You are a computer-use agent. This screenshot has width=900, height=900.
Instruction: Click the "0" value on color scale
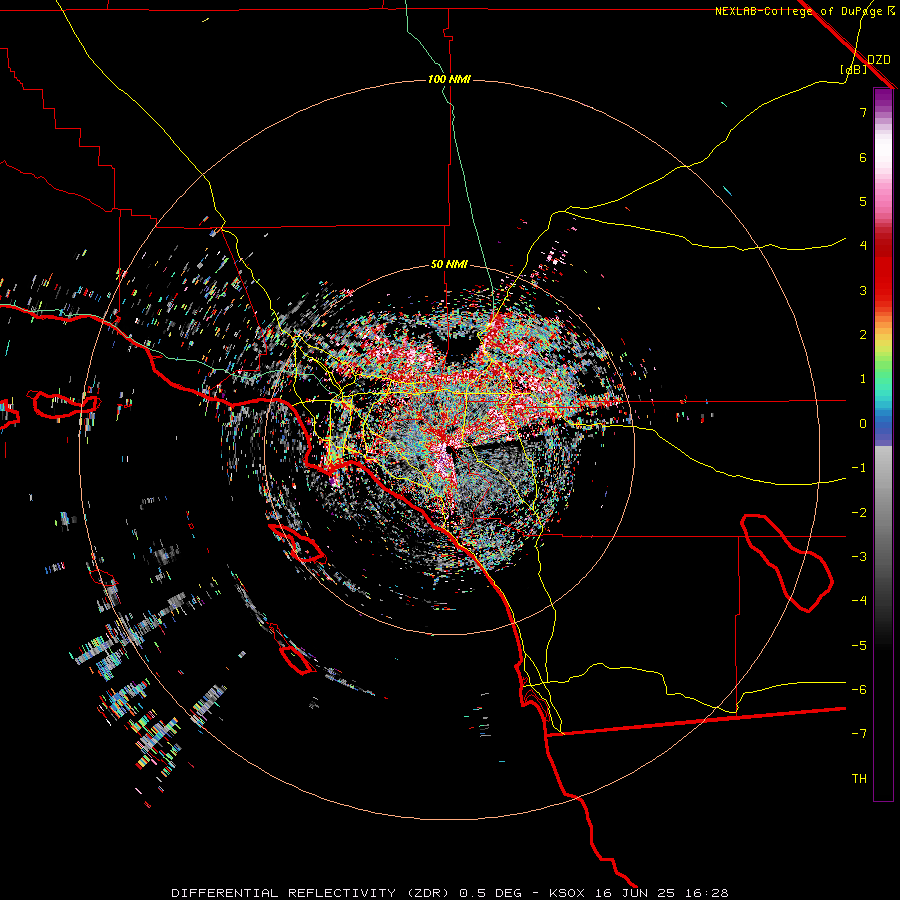(863, 424)
